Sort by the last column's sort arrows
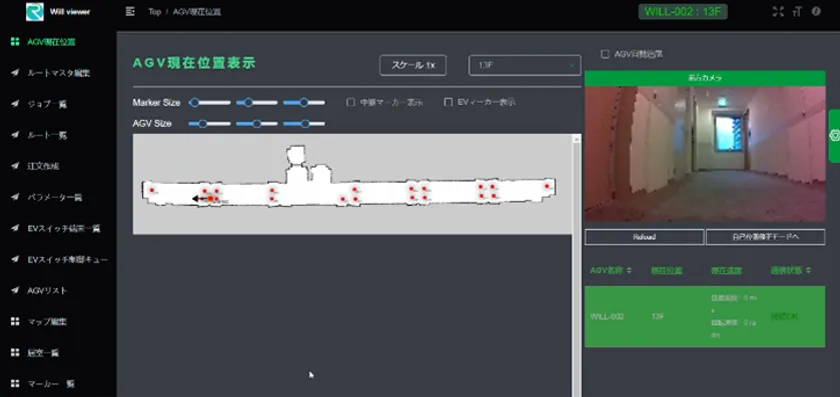The image size is (840, 397). pos(808,271)
